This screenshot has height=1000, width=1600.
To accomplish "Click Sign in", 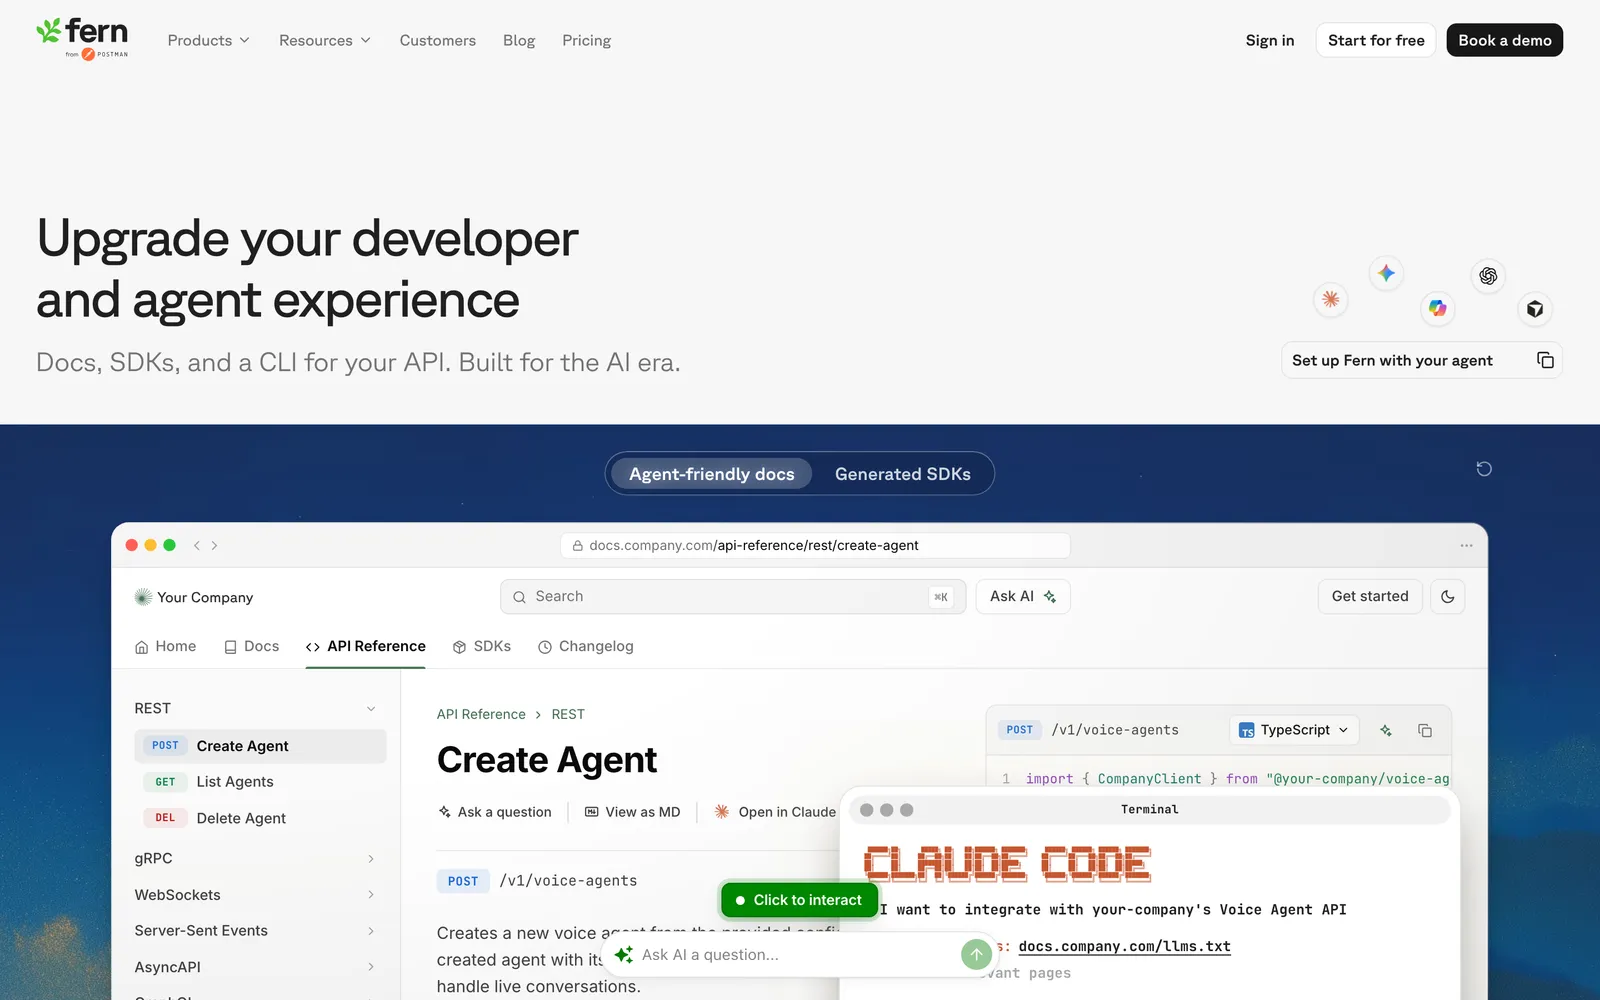I will click(x=1270, y=40).
